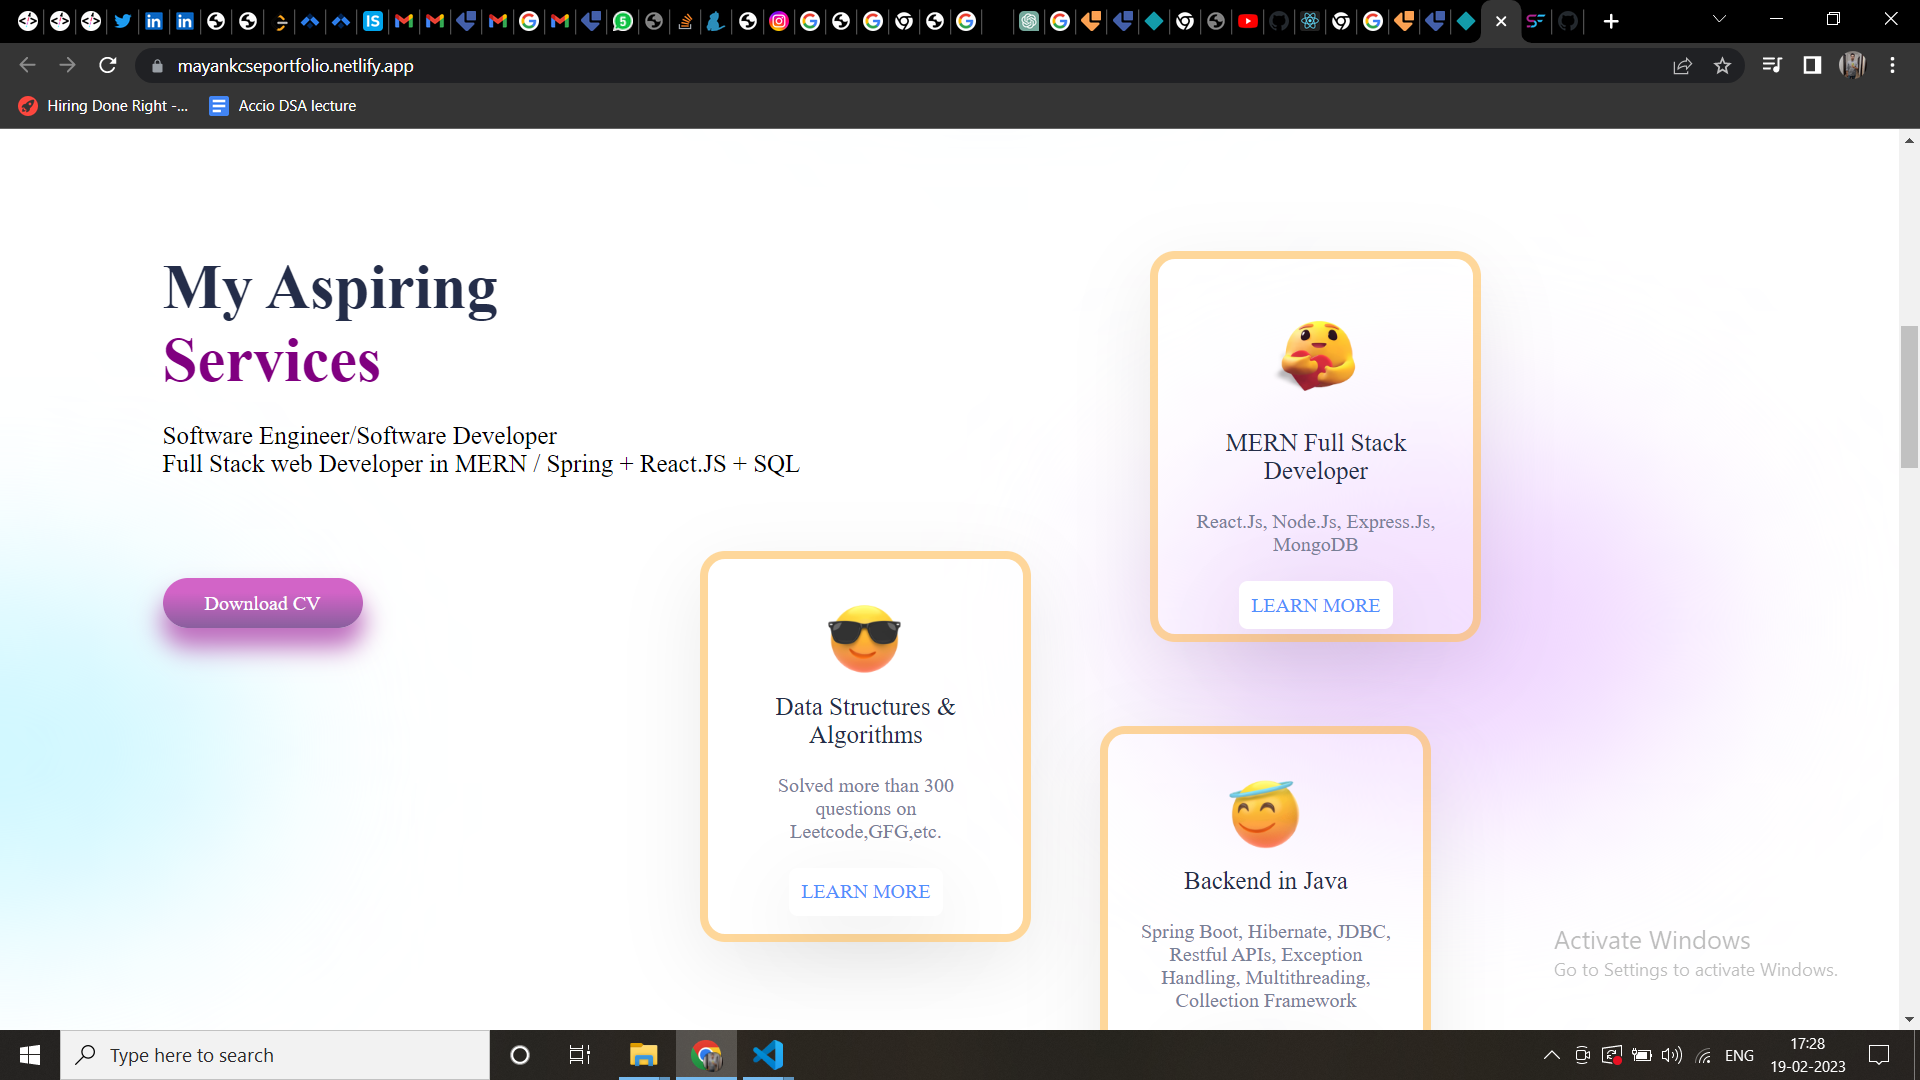Click the Download CV button
The image size is (1920, 1080).
click(262, 603)
